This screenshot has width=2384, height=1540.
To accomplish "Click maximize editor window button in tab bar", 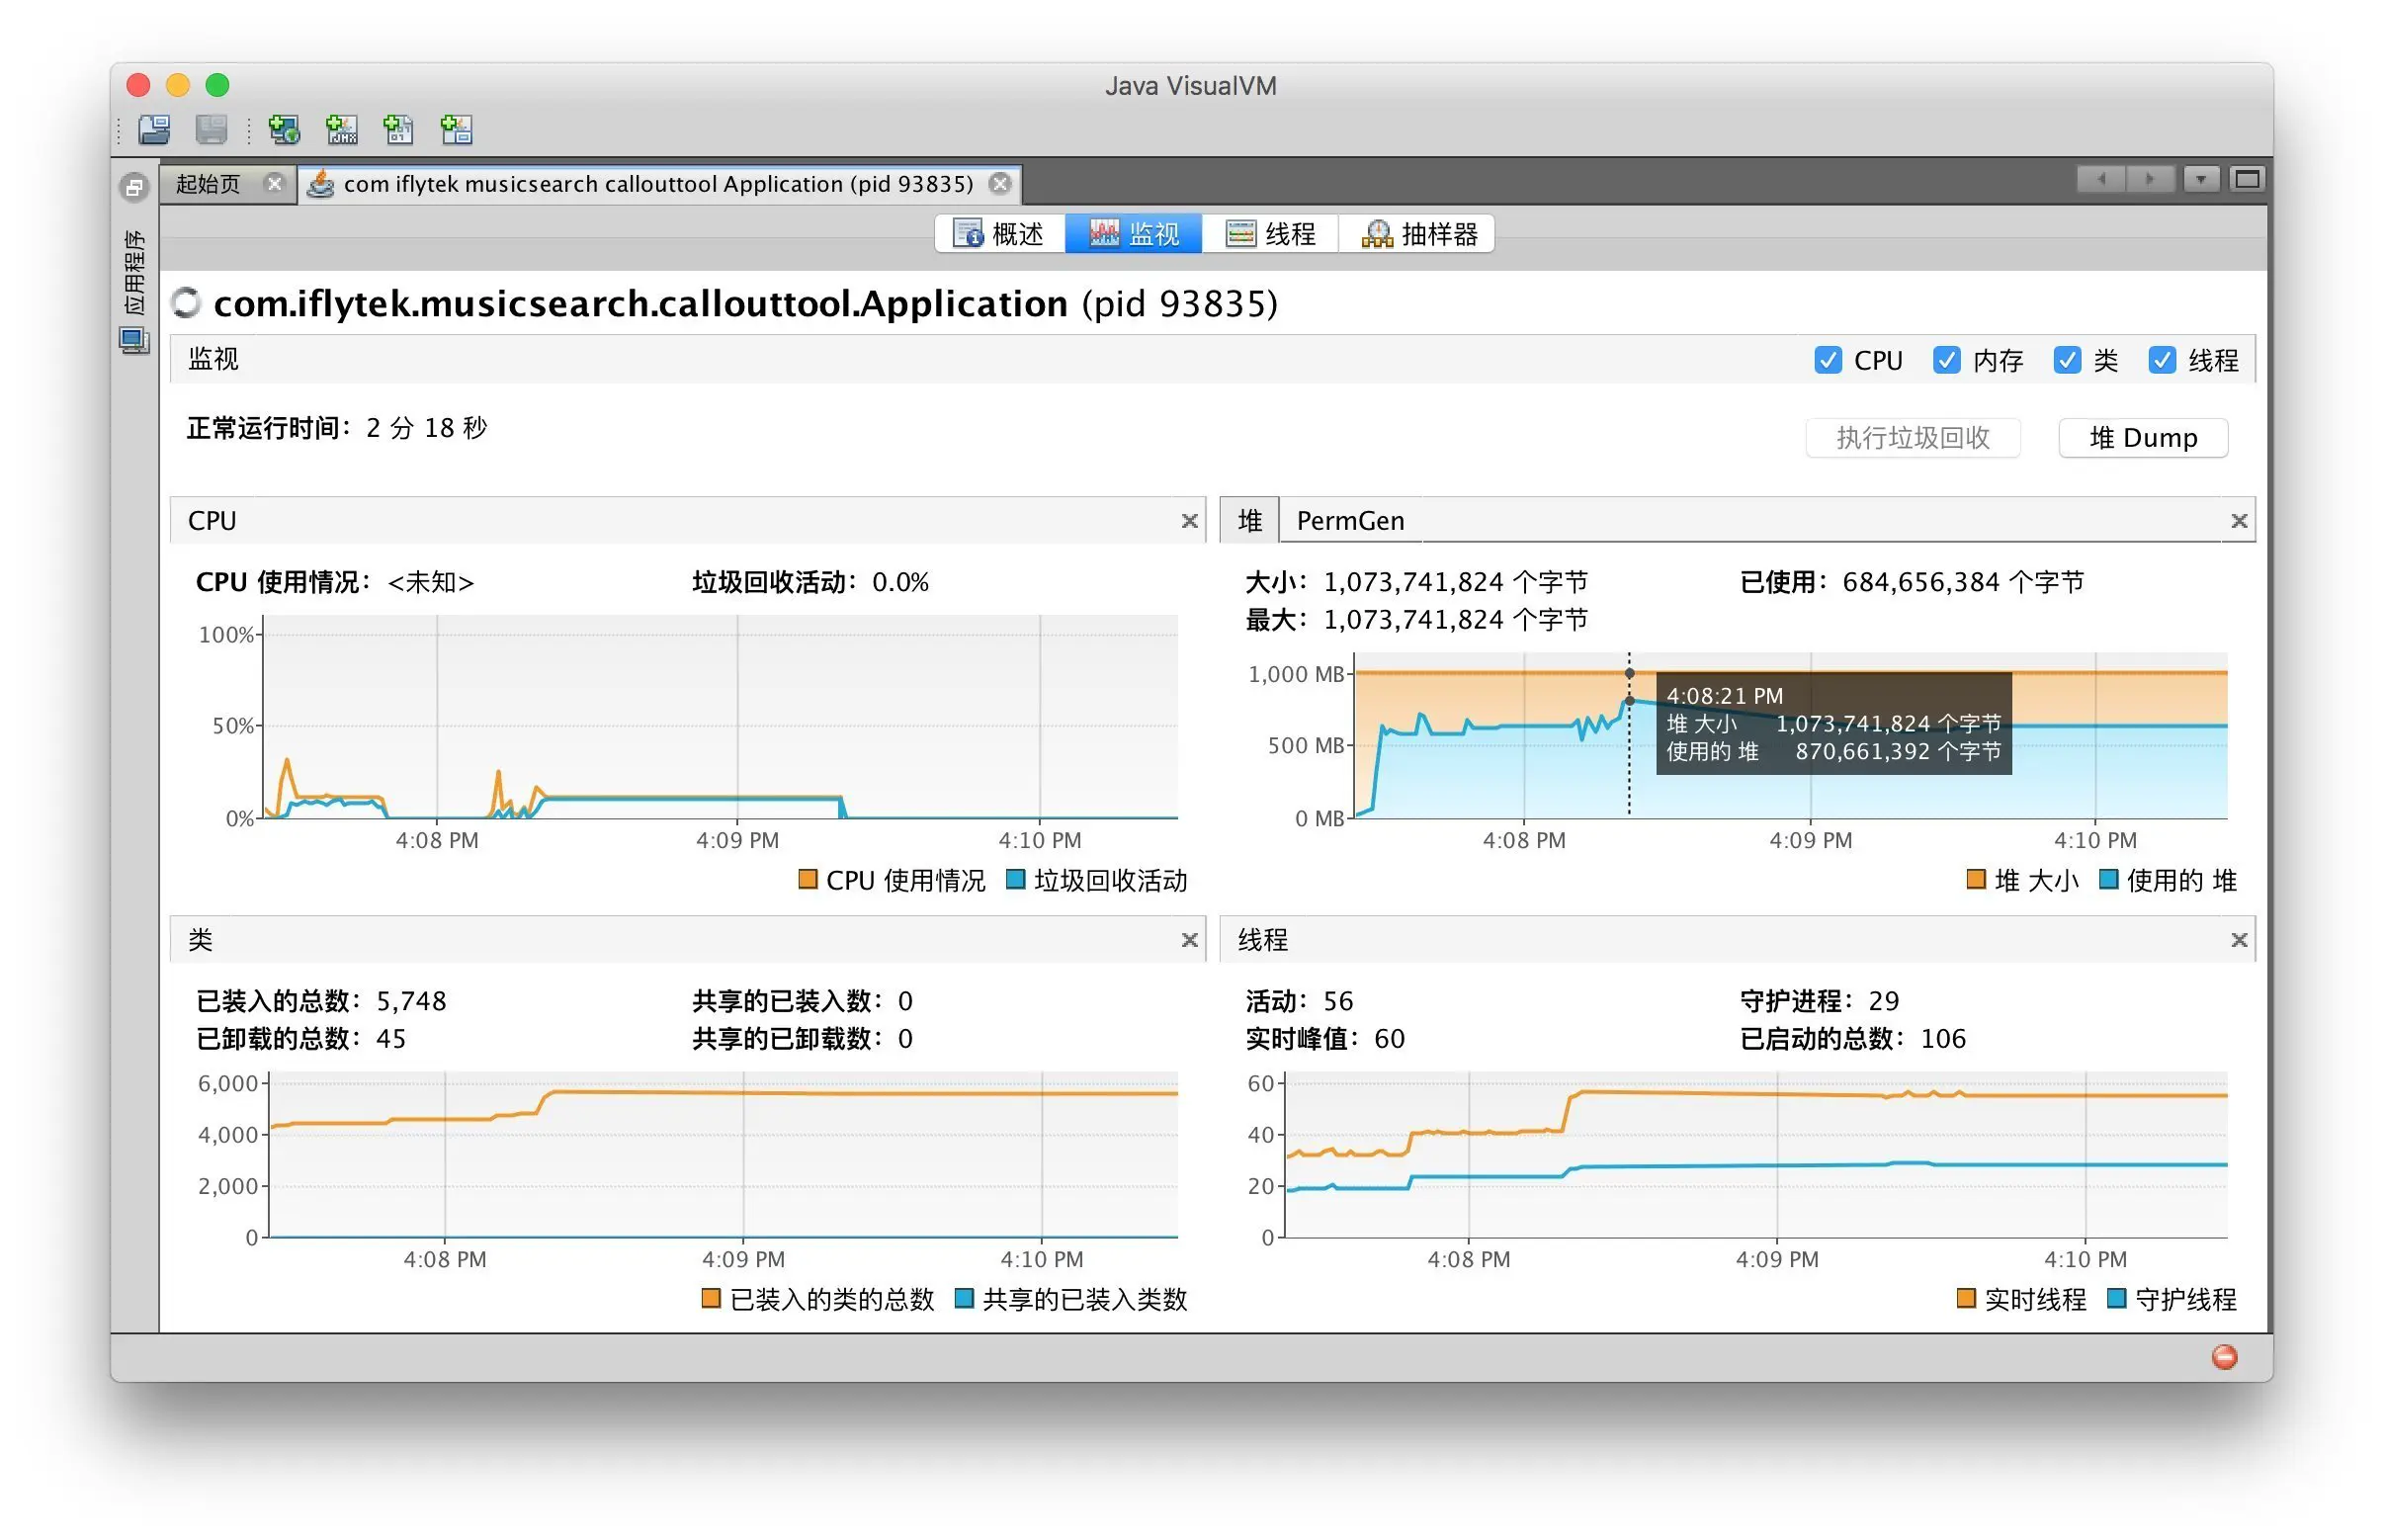I will tap(2246, 180).
